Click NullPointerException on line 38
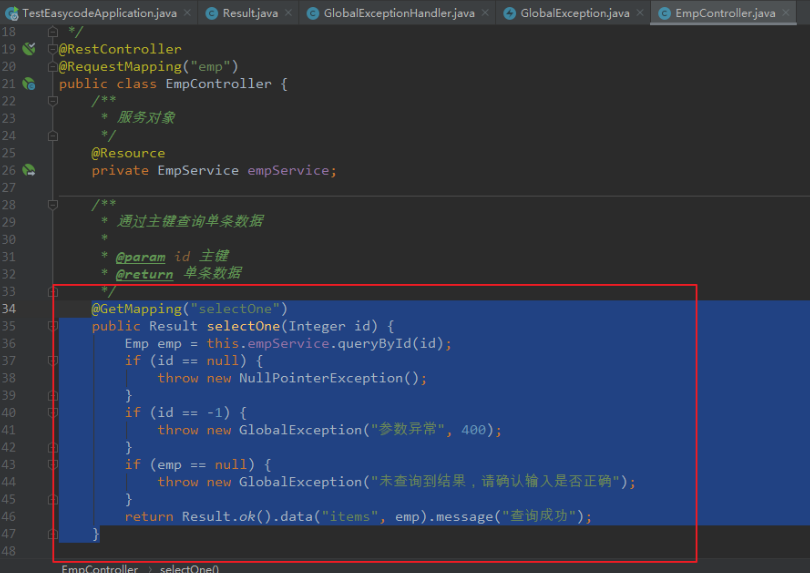The width and height of the screenshot is (810, 573). 320,378
